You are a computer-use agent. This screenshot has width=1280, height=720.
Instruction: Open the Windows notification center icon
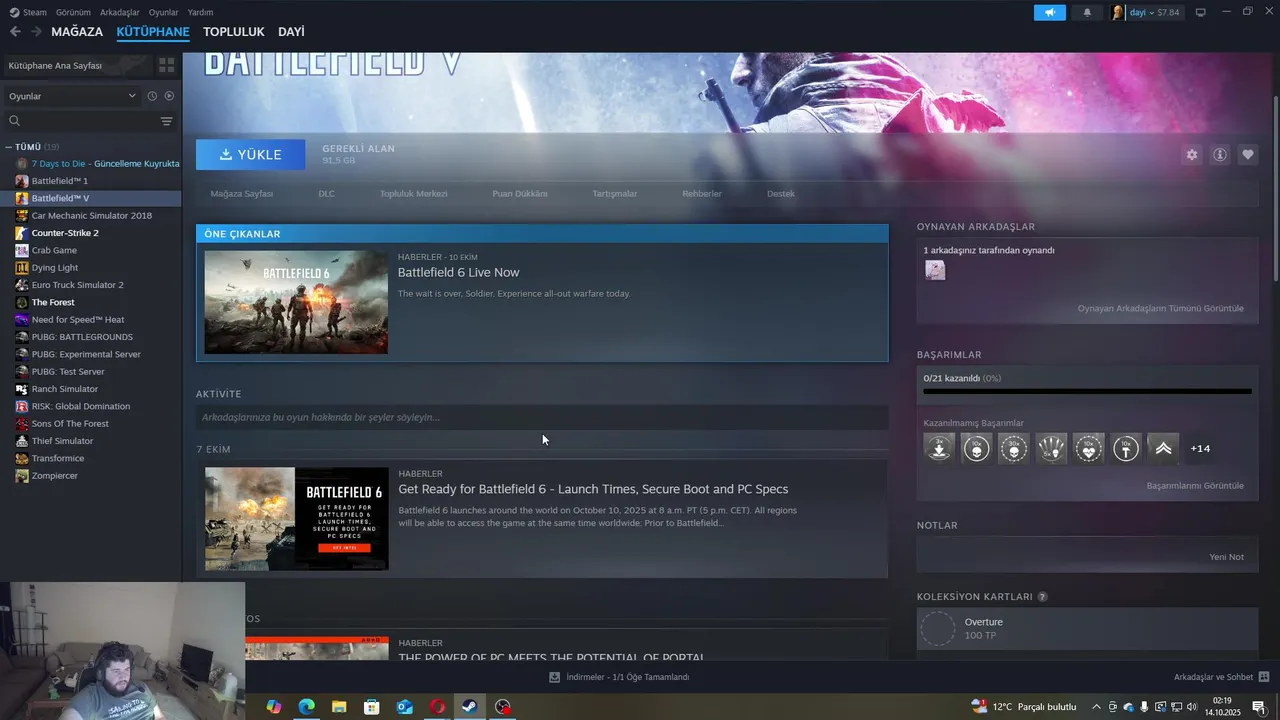[1258, 707]
